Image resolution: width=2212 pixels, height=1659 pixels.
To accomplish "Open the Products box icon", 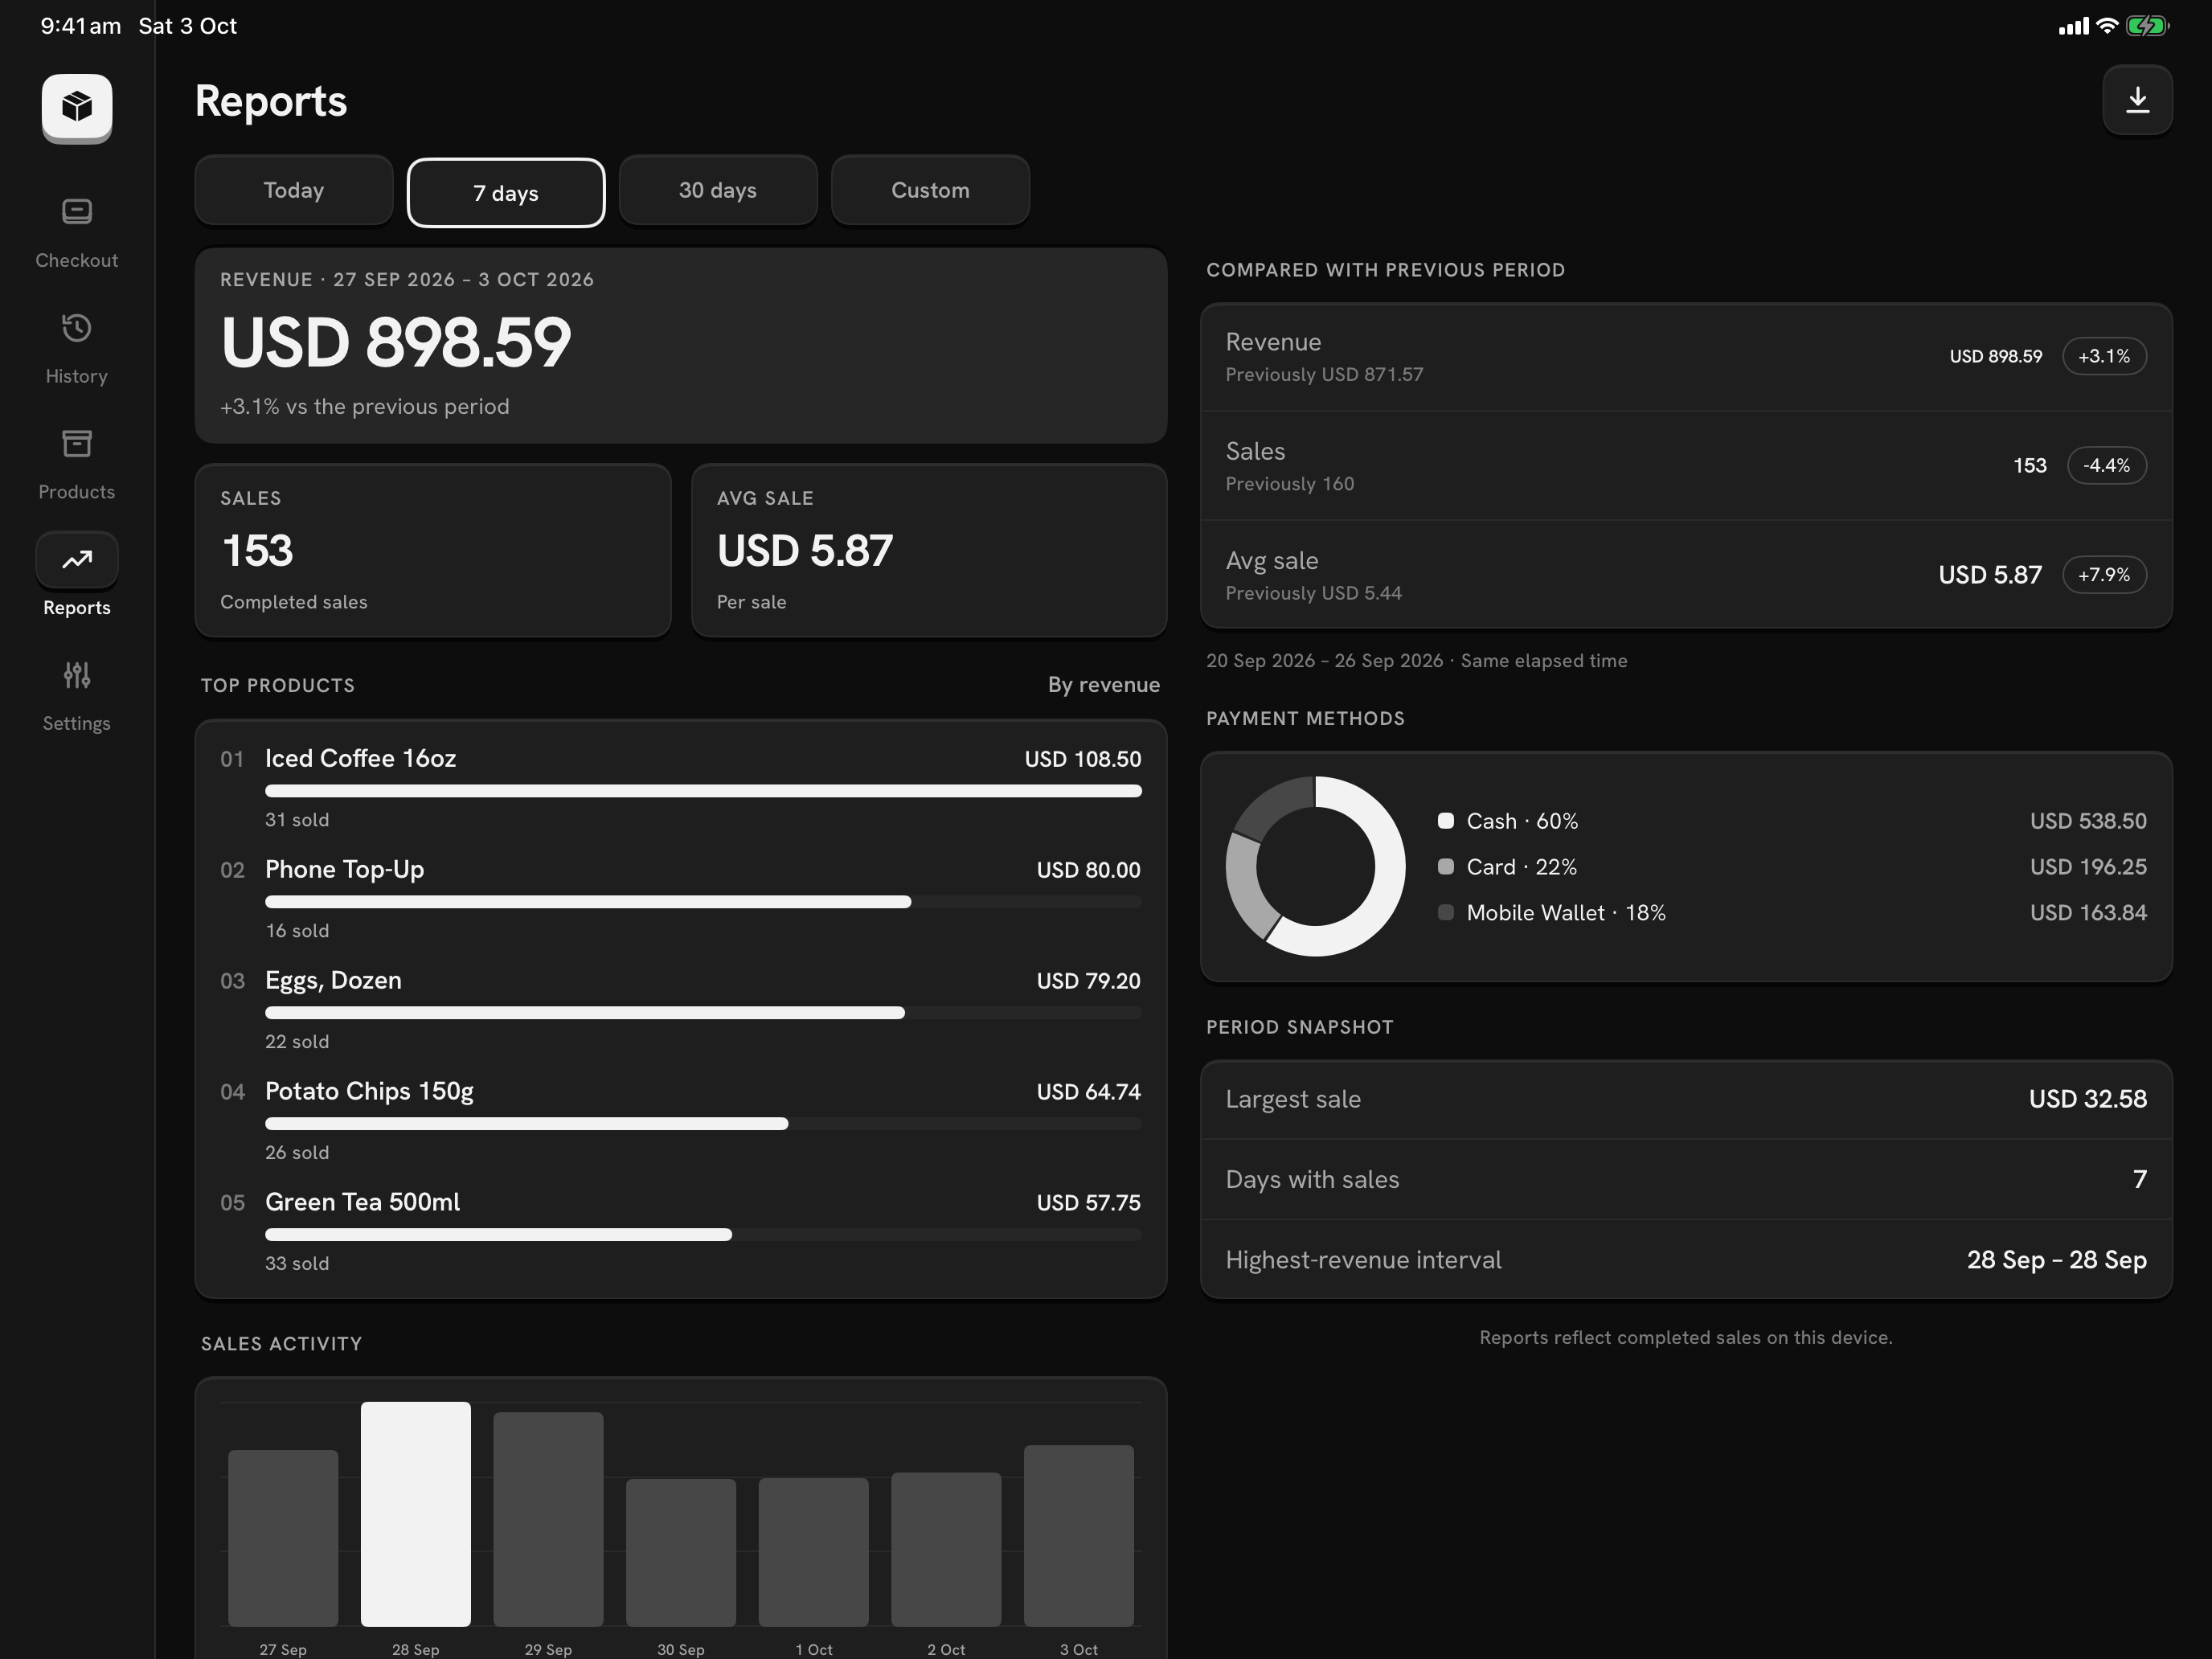I will (77, 444).
